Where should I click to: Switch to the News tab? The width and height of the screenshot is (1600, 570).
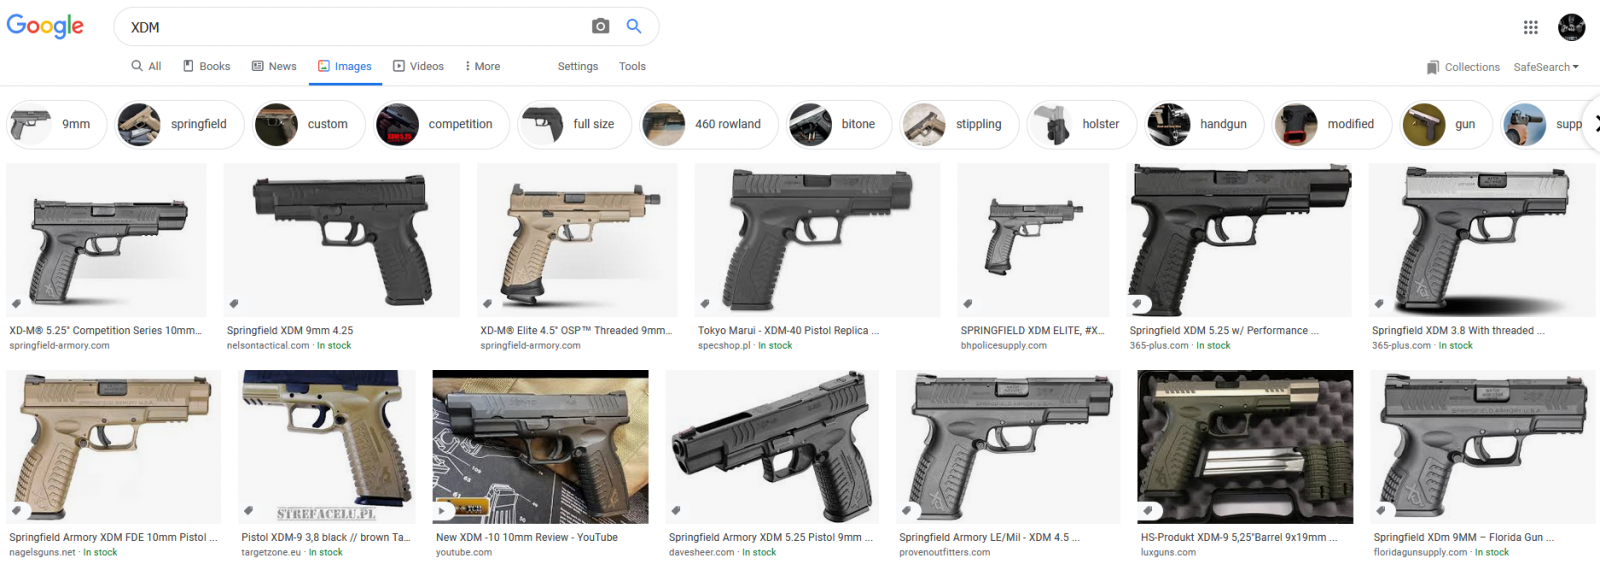274,66
